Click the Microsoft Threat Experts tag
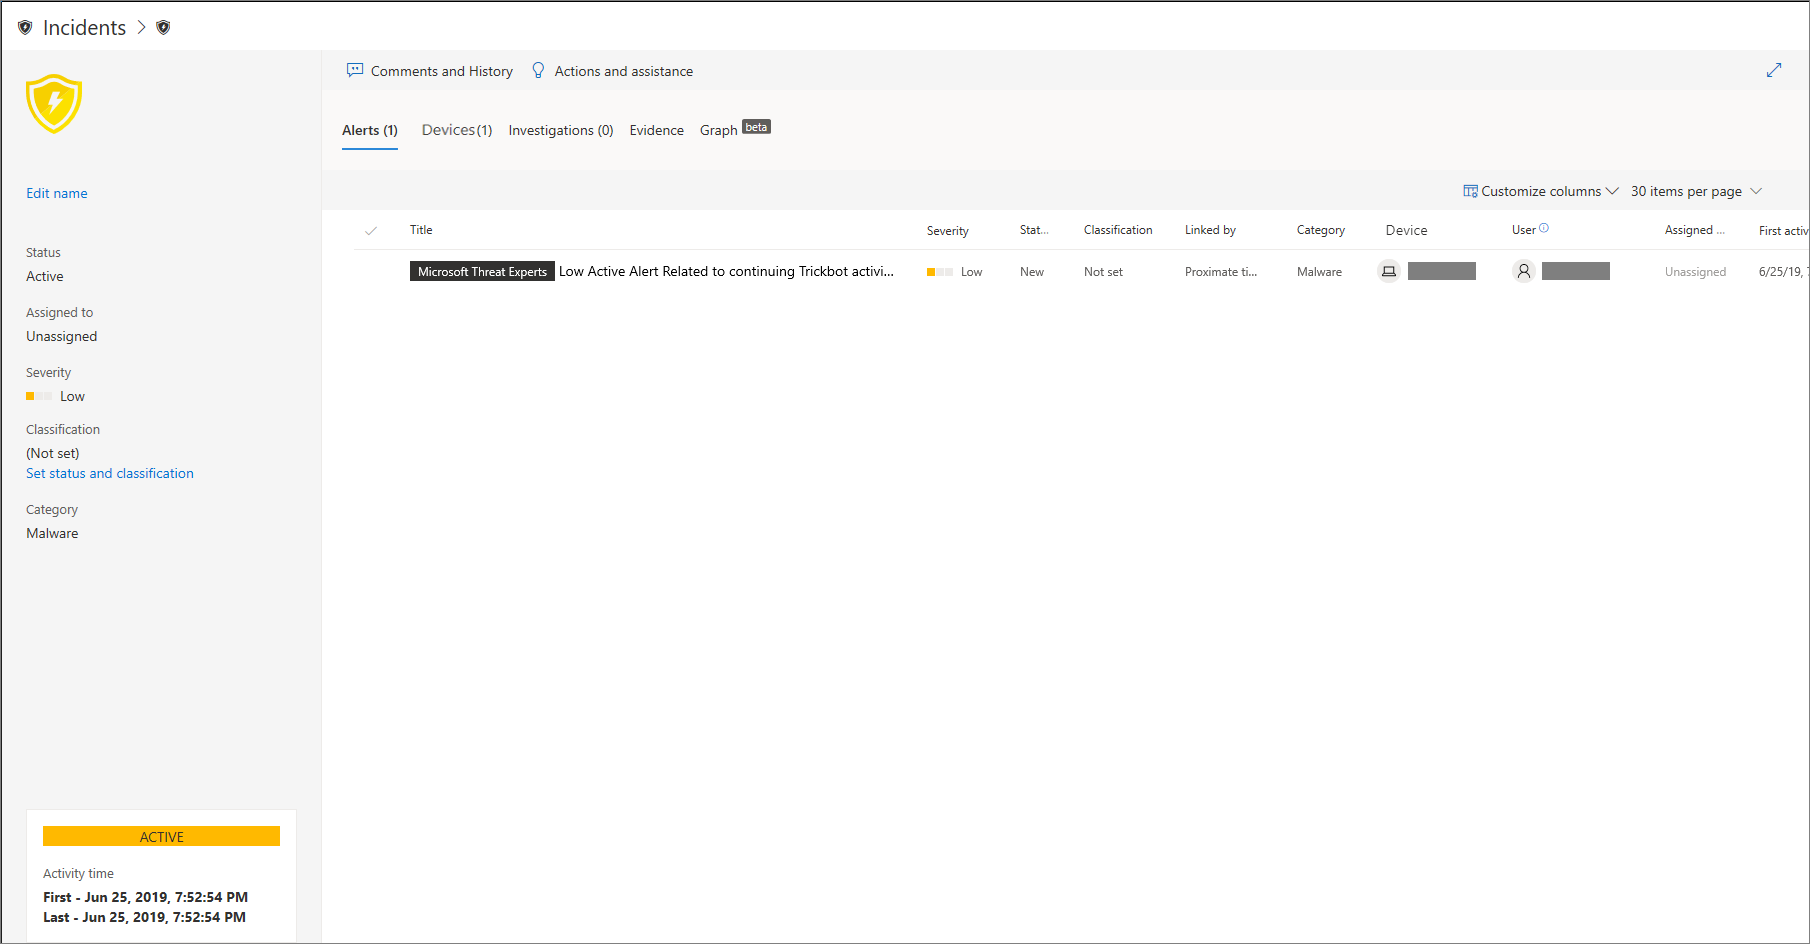 tap(482, 271)
